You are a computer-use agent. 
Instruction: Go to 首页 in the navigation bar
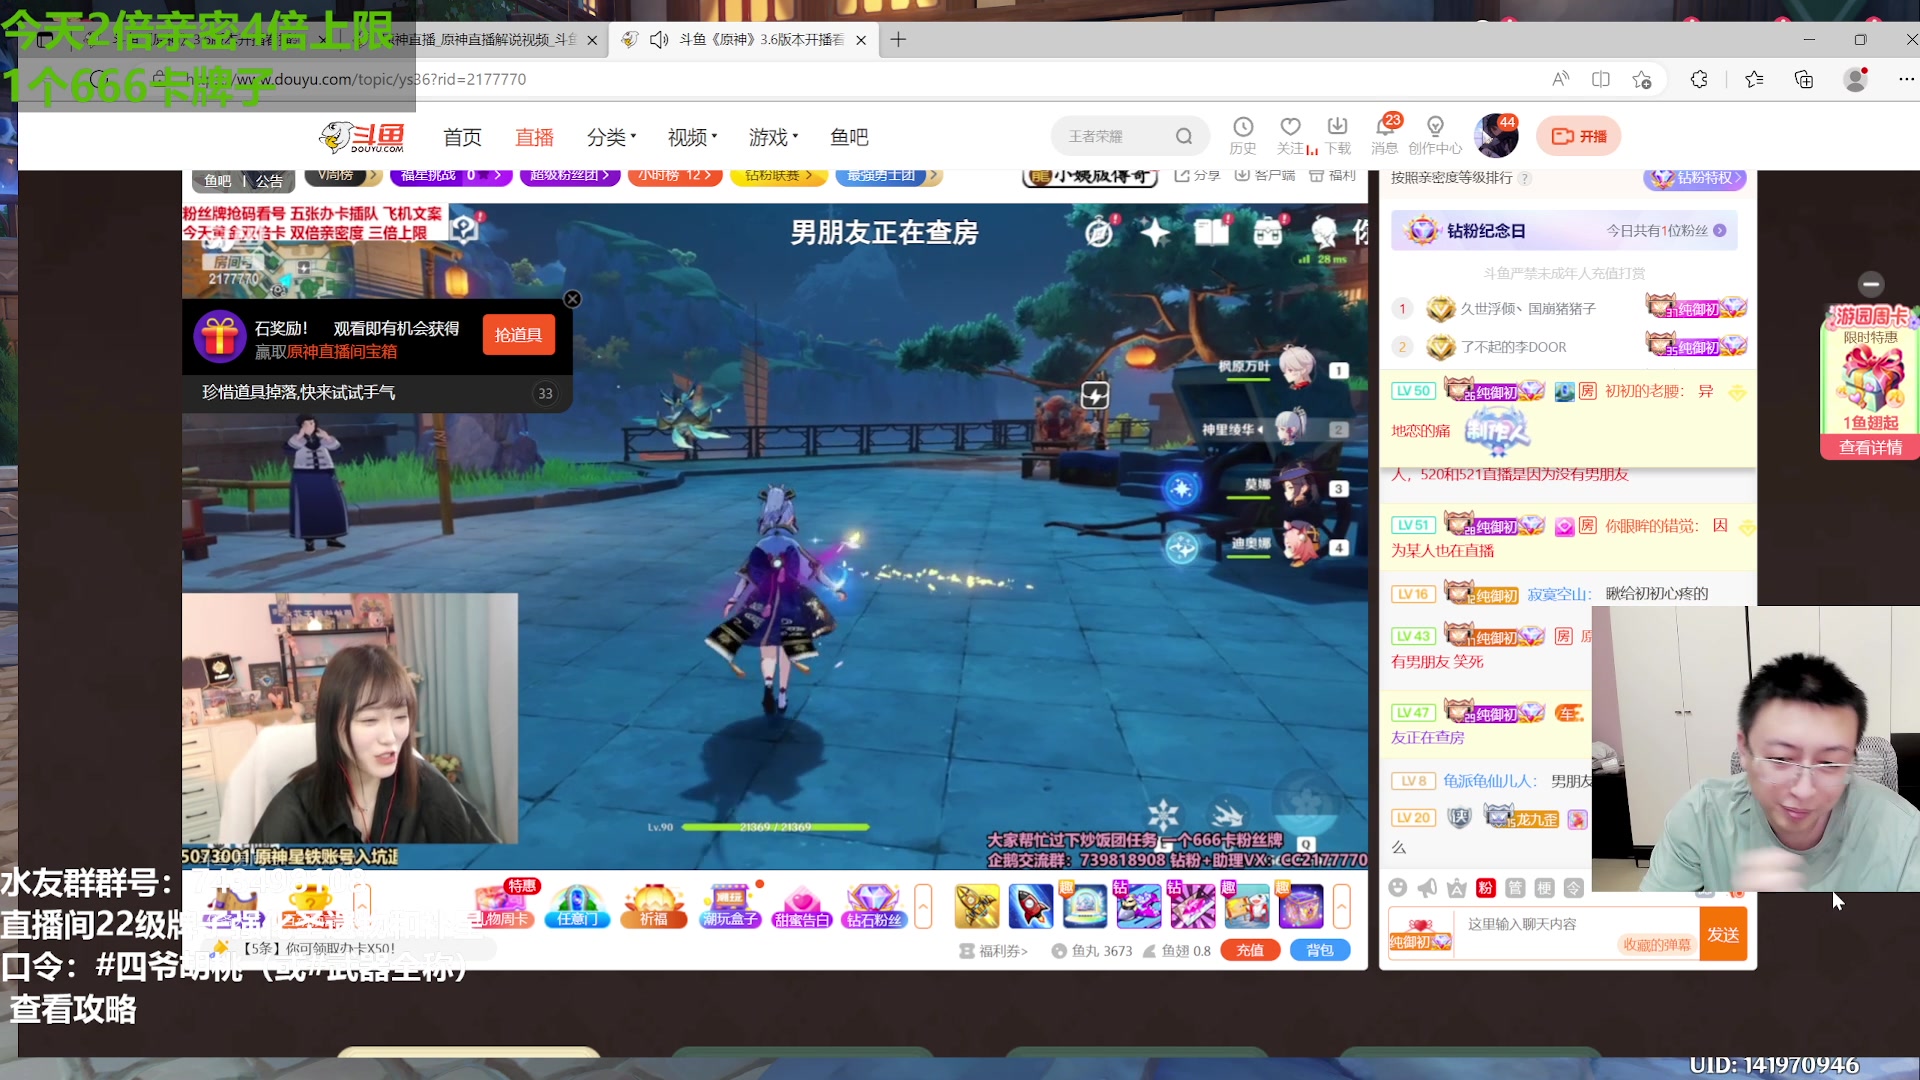[x=462, y=137]
